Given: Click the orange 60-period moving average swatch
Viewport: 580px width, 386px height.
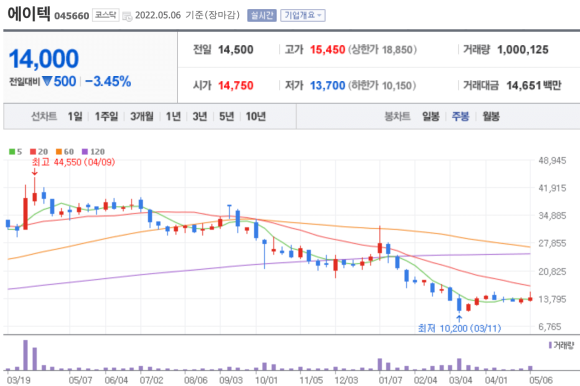Looking at the screenshot, I should (x=59, y=152).
